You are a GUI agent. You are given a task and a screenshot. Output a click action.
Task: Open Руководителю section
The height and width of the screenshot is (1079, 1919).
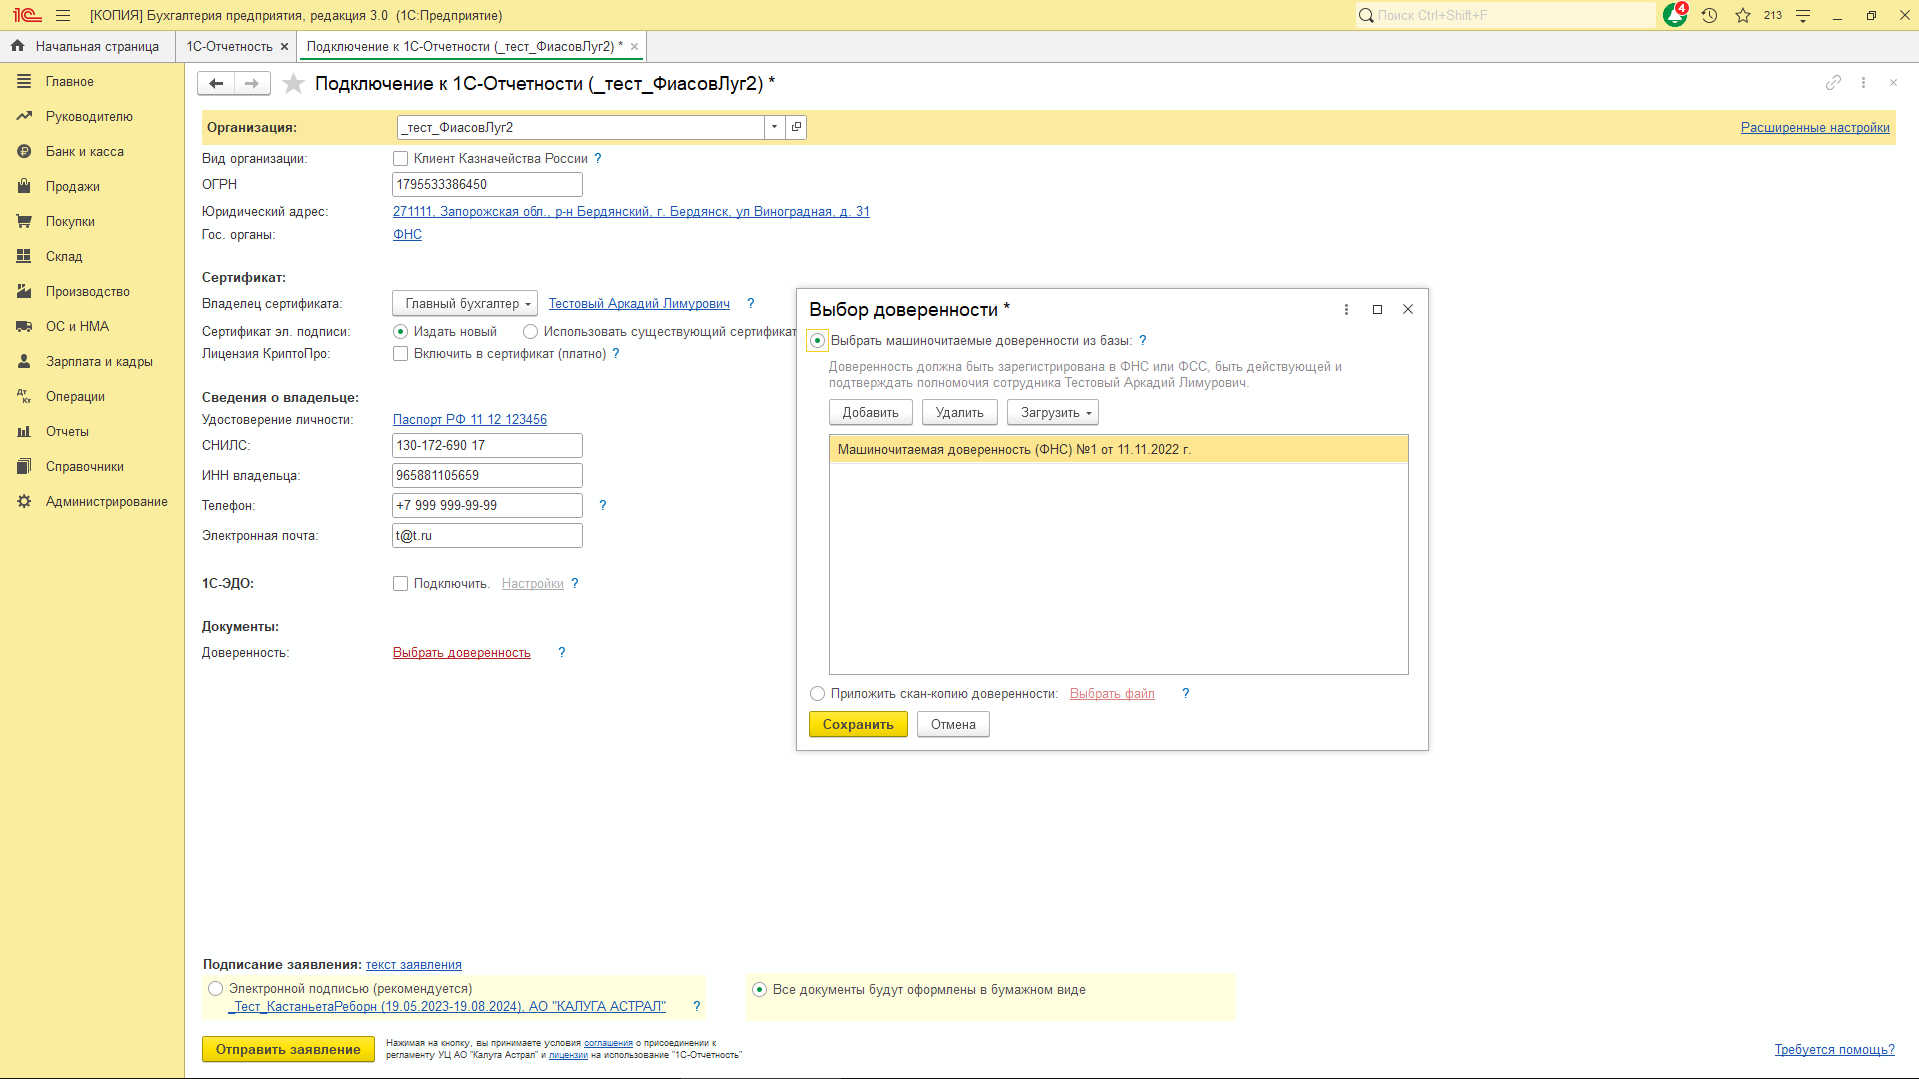[89, 116]
